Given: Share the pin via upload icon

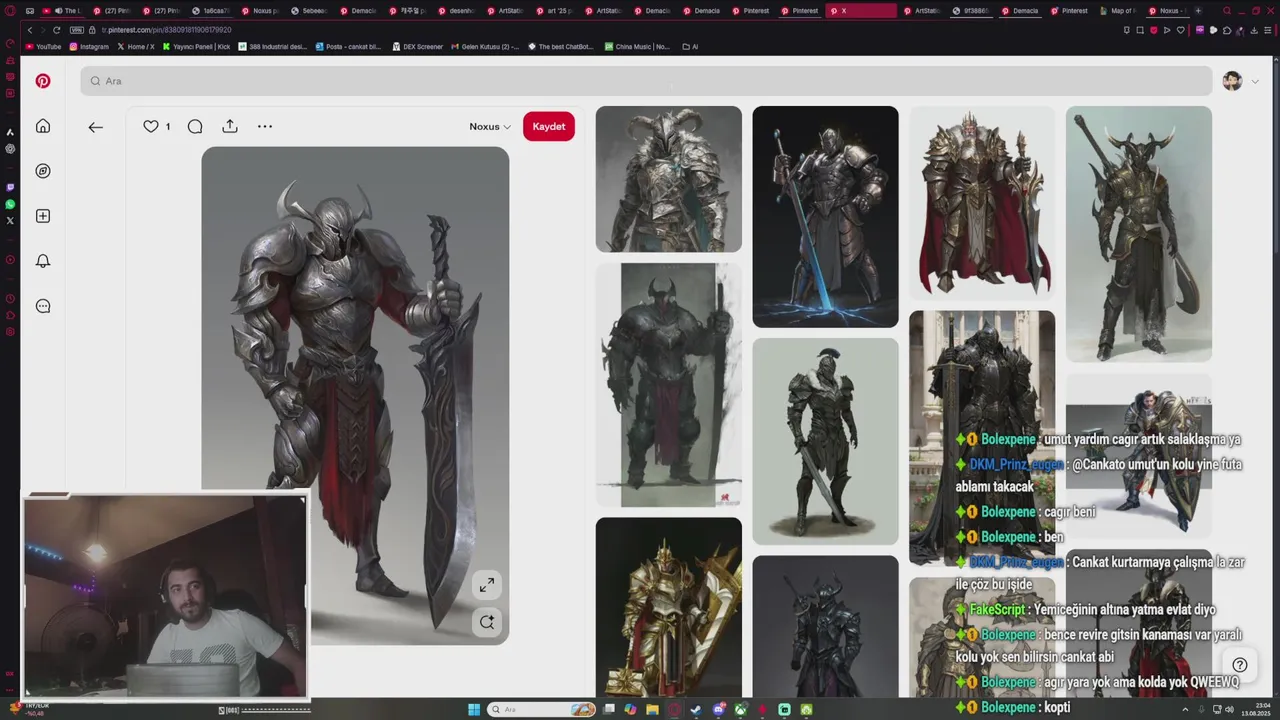Looking at the screenshot, I should click(x=230, y=126).
